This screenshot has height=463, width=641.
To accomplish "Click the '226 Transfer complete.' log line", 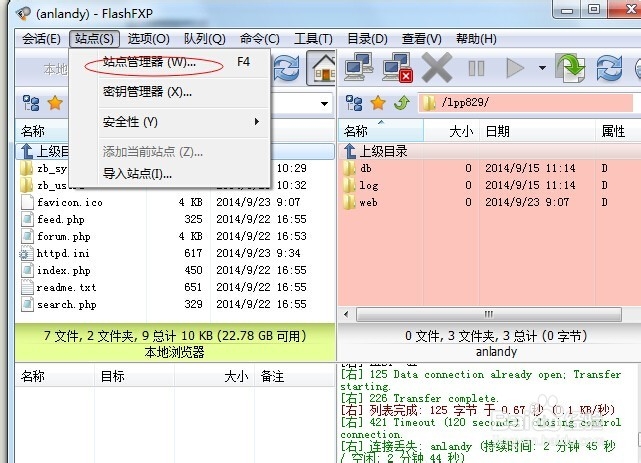I will (x=420, y=398).
